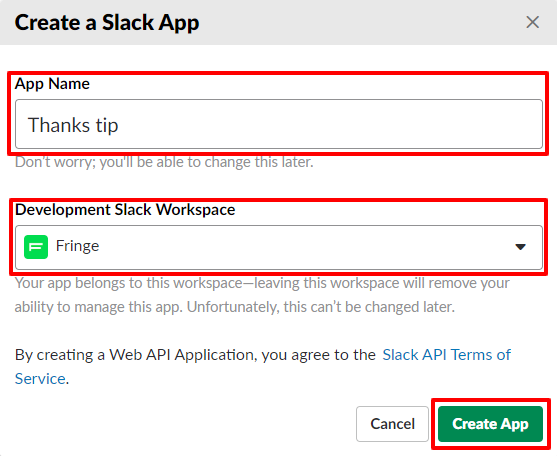
Task: Click the App Name input field
Action: click(279, 124)
